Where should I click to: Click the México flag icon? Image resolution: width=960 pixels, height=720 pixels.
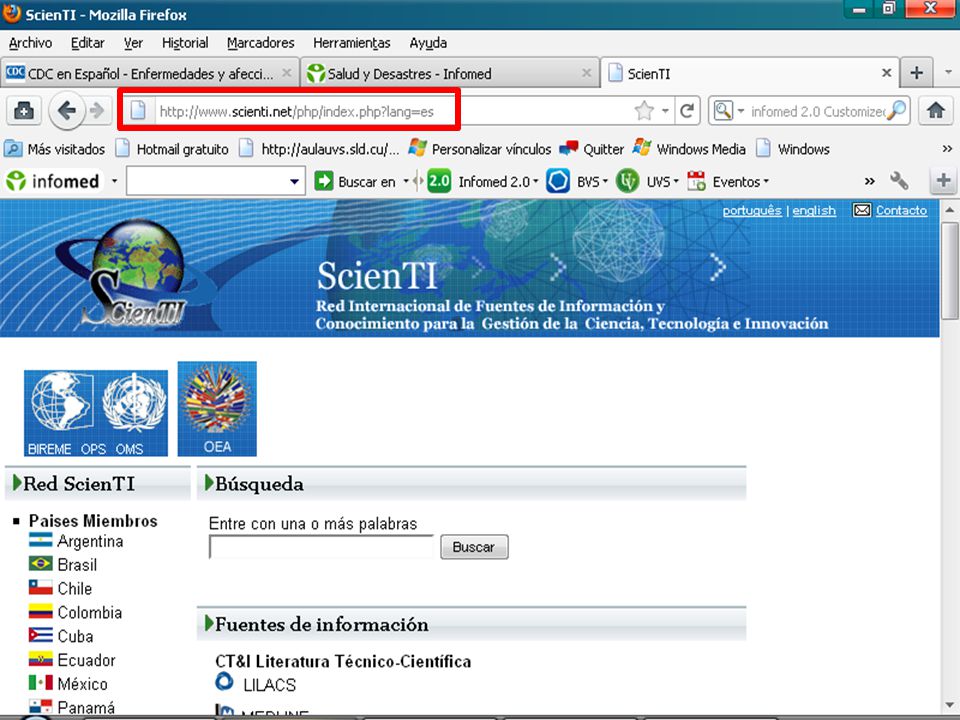tap(40, 682)
